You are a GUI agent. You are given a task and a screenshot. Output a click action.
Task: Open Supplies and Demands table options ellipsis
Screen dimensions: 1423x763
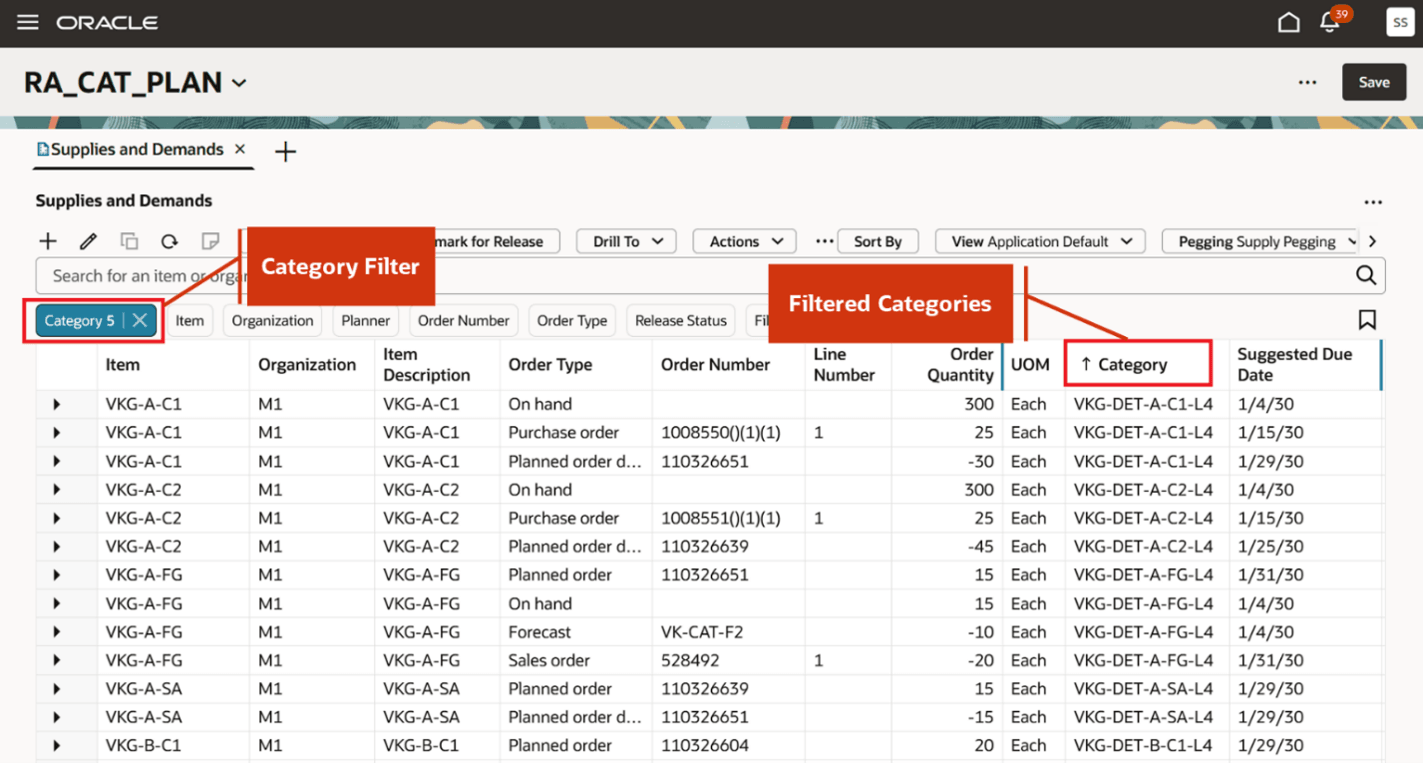point(1373,201)
